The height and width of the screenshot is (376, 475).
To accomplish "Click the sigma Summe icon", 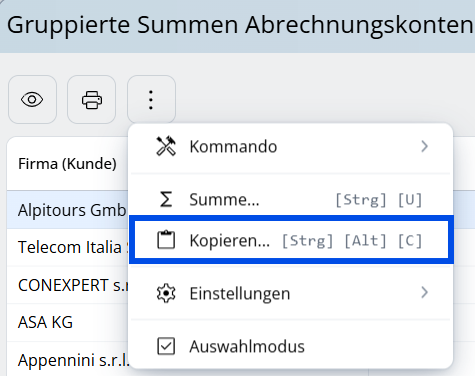I will (166, 199).
